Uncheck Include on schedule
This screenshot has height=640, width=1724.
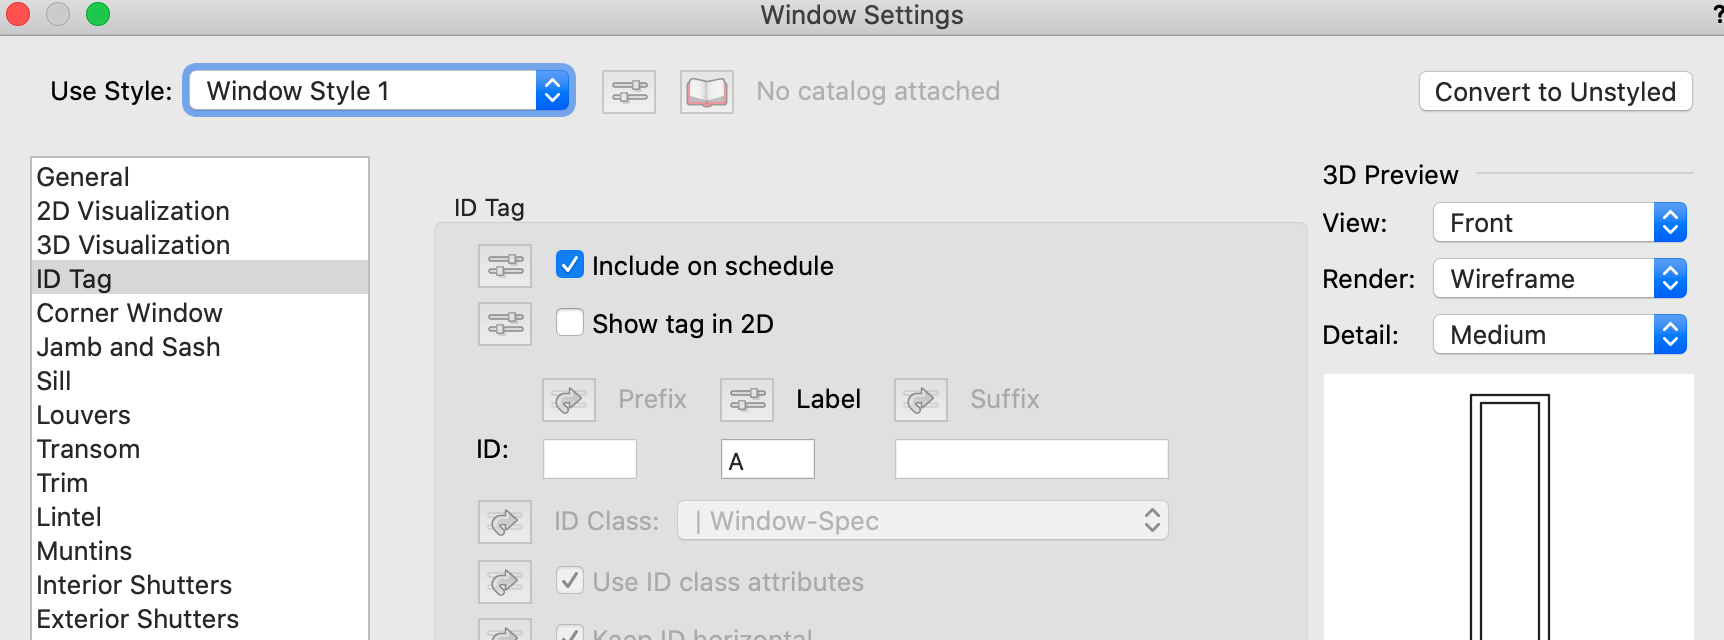click(x=570, y=265)
